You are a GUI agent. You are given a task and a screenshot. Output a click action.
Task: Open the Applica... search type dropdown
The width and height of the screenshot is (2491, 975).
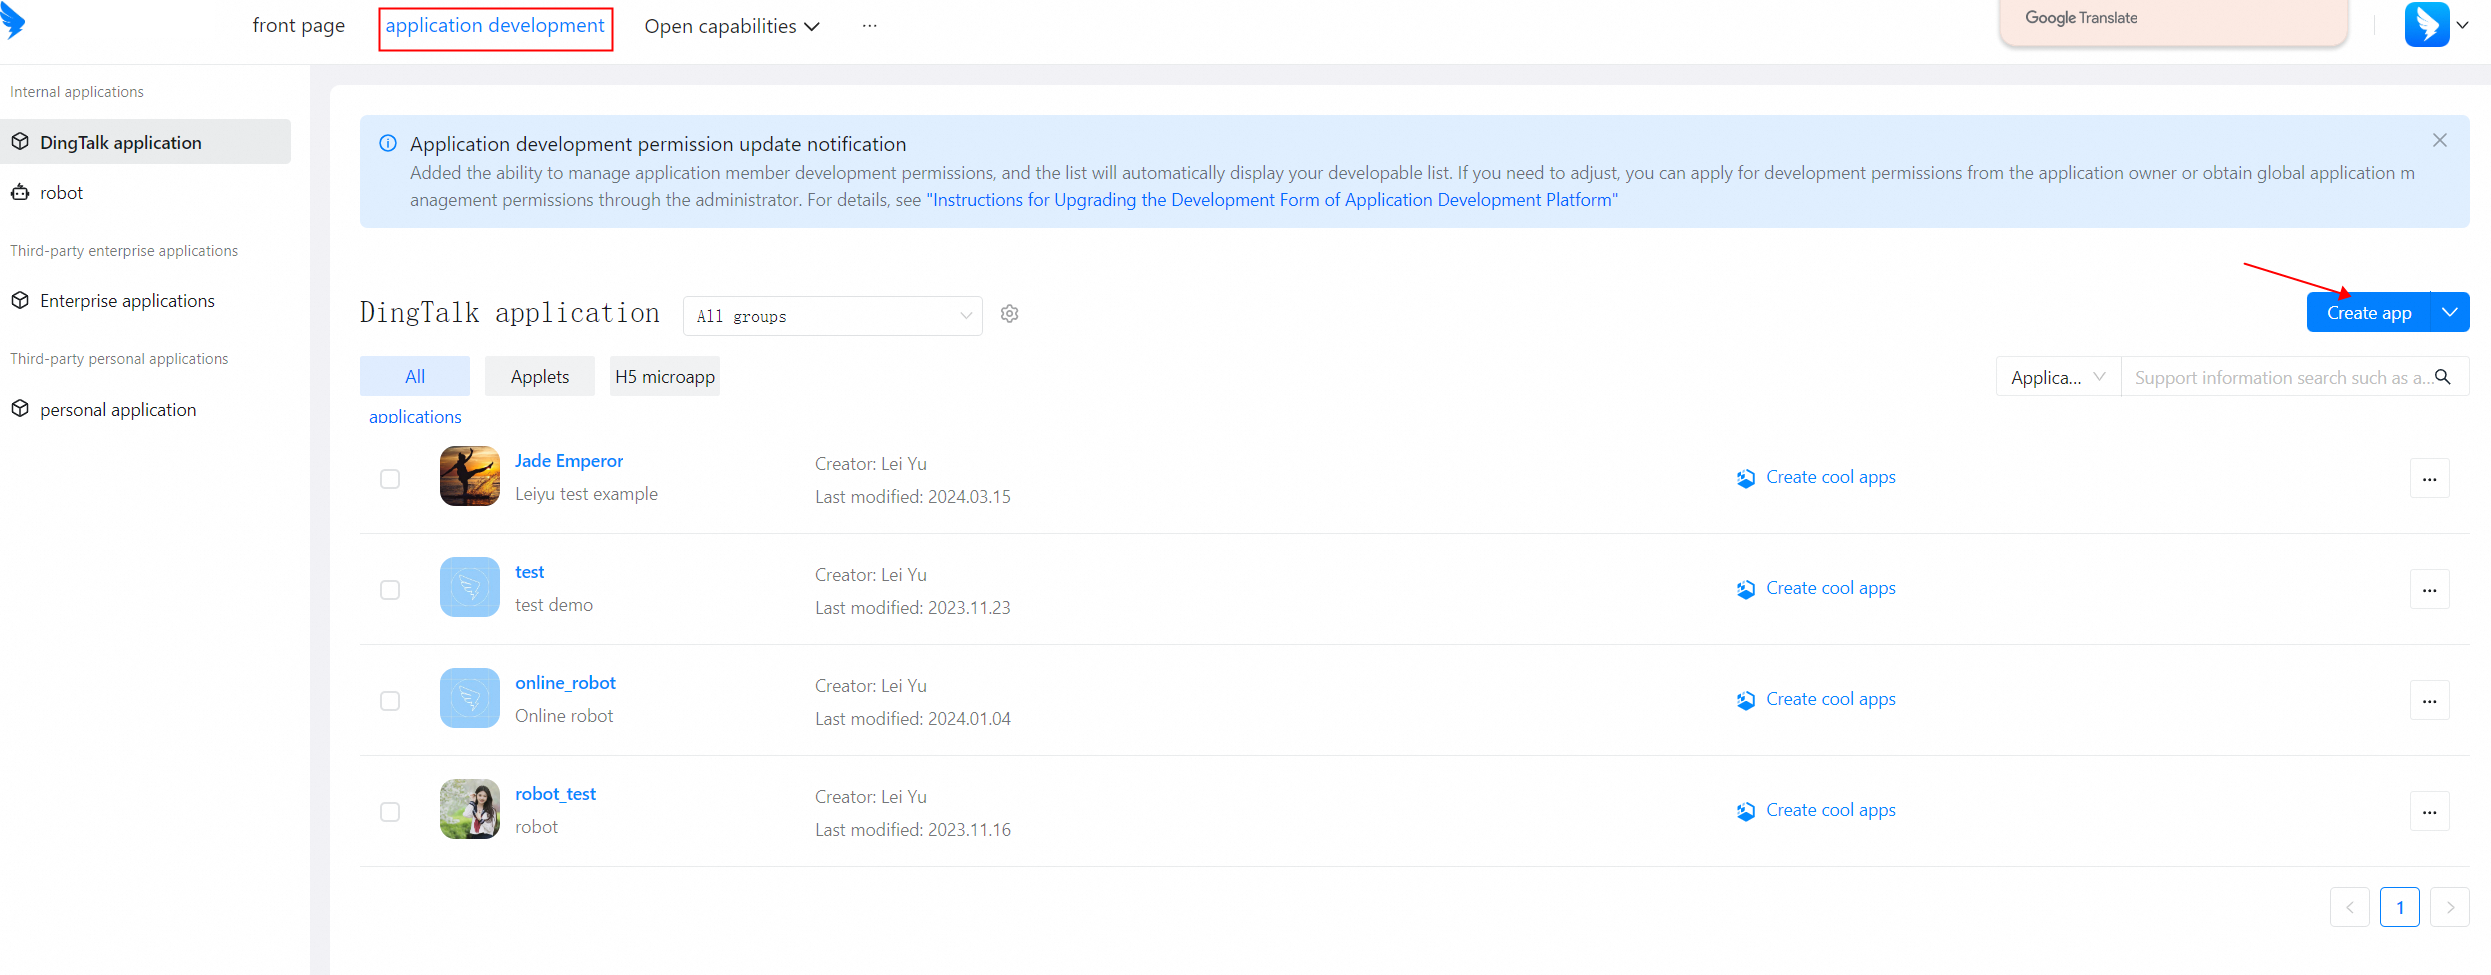[2059, 377]
